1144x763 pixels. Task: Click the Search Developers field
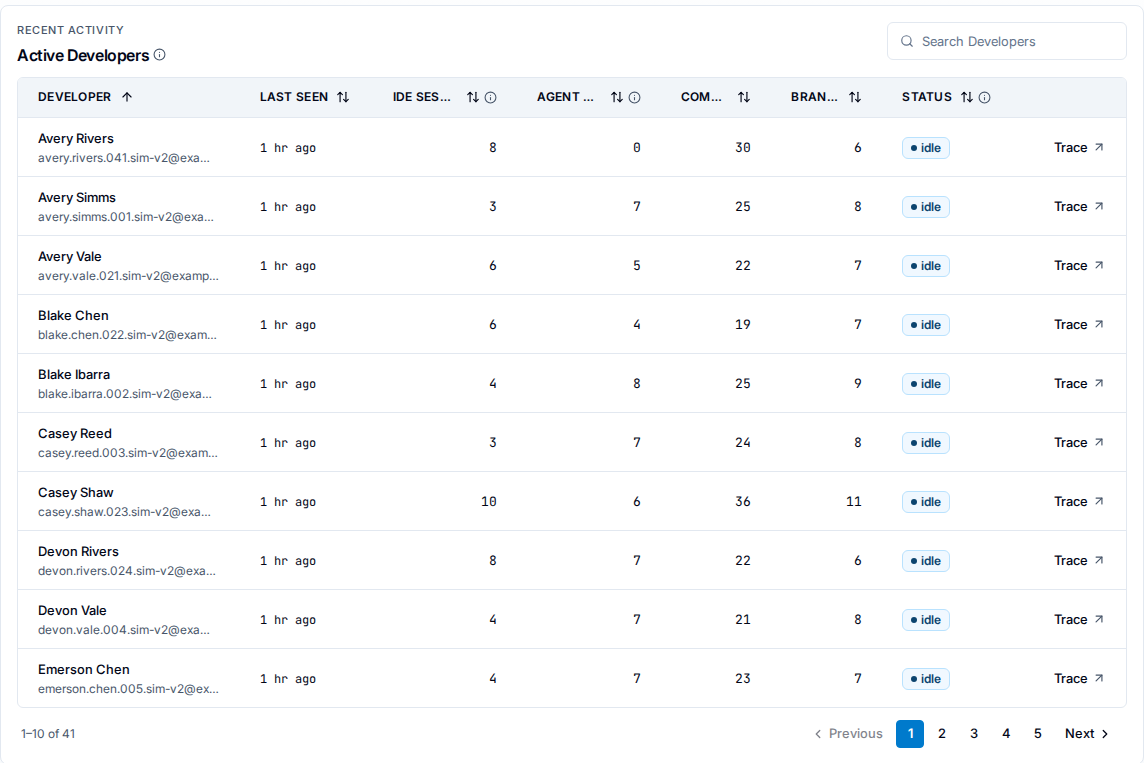click(1007, 42)
